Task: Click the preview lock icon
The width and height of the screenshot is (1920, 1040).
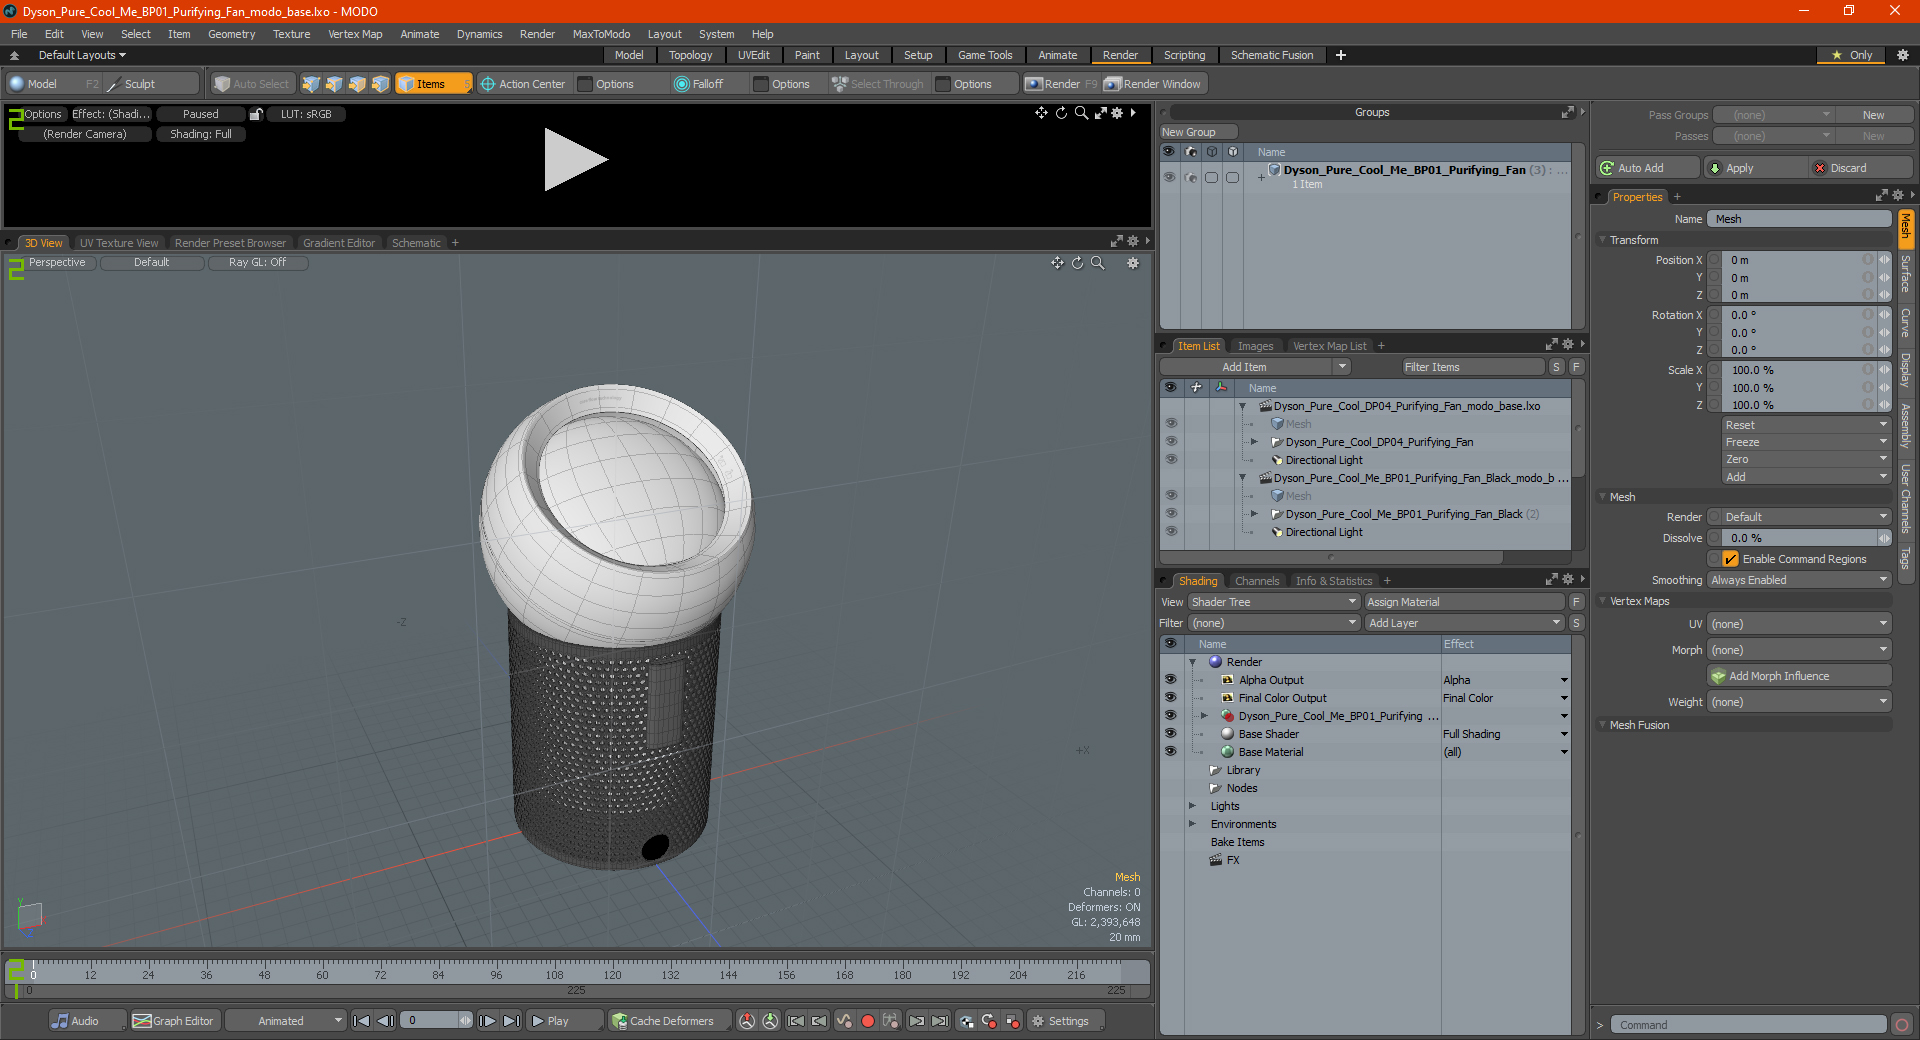Action: click(256, 114)
